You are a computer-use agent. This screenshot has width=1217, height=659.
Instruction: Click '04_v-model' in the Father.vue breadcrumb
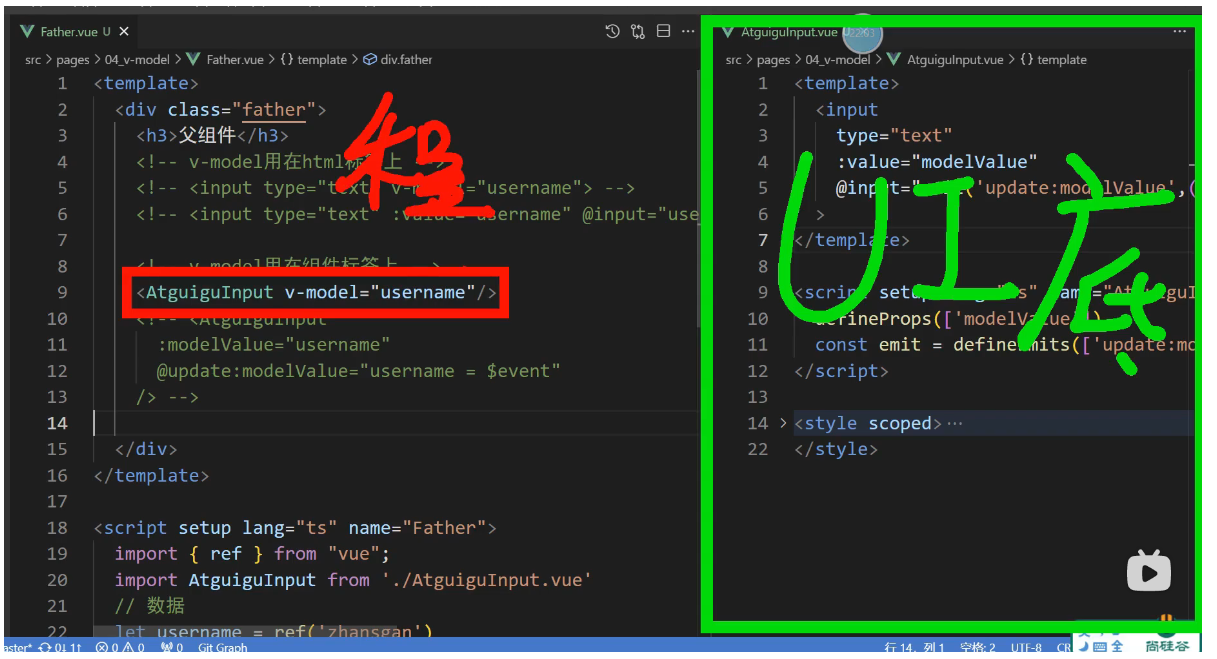pos(137,60)
